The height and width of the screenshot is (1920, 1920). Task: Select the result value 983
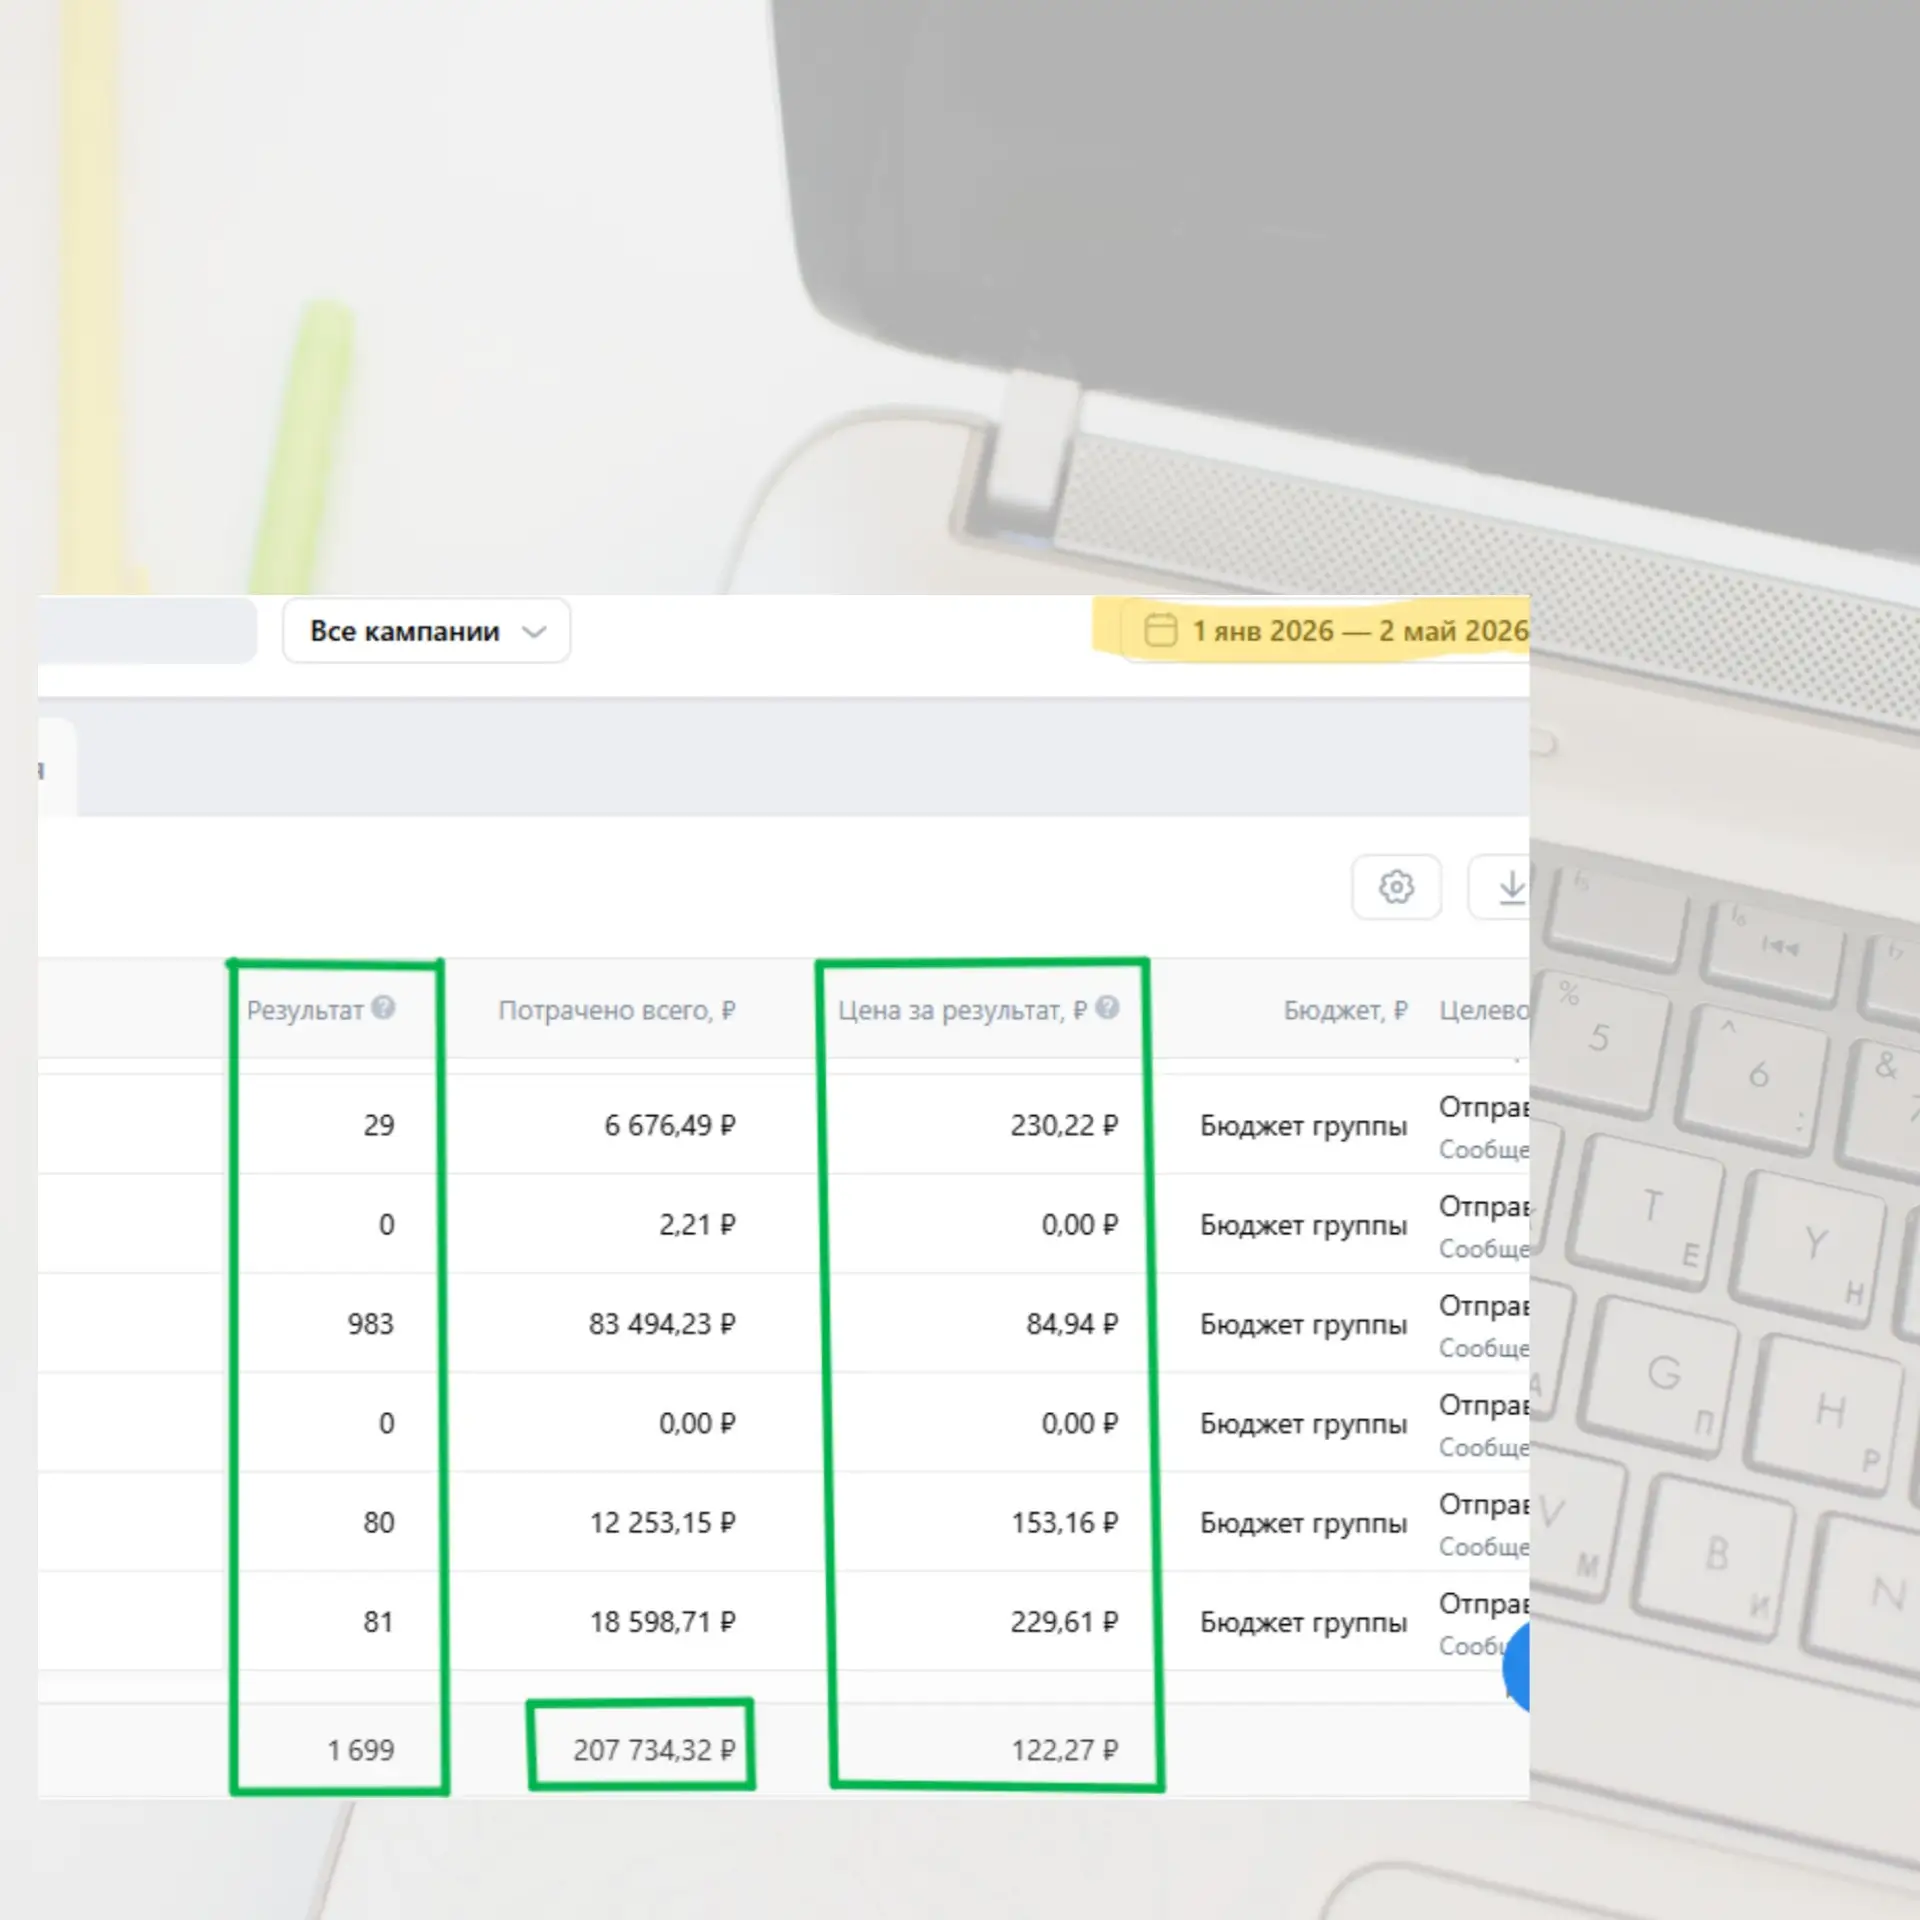click(x=371, y=1323)
